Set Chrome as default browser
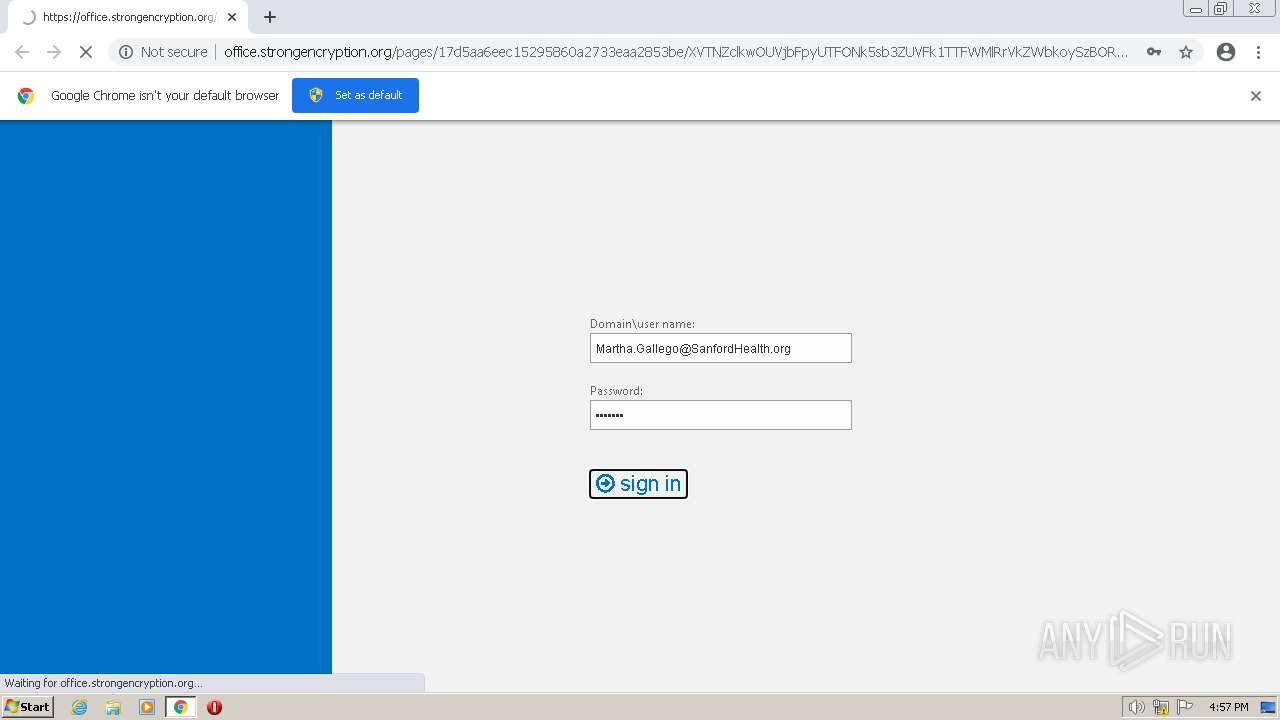This screenshot has width=1280, height=720. pyautogui.click(x=355, y=95)
